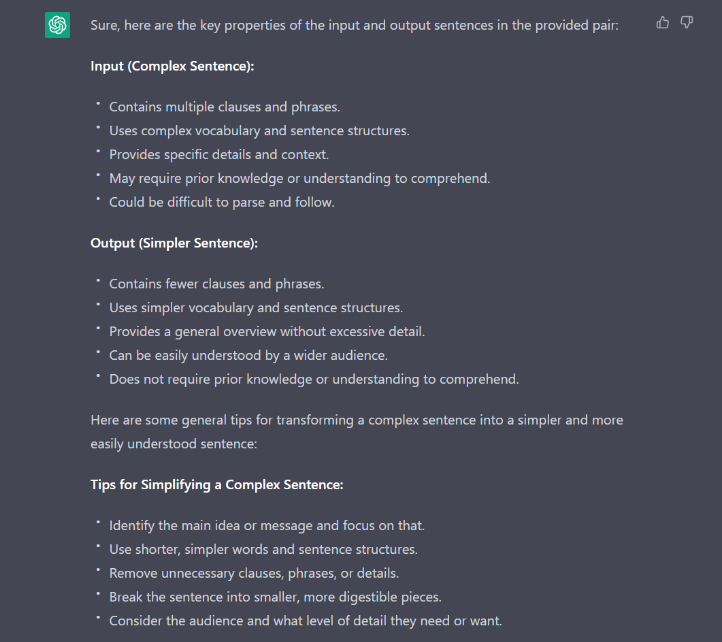Click the opening line starting 'Sure, here are'
This screenshot has width=722, height=642.
coord(354,24)
